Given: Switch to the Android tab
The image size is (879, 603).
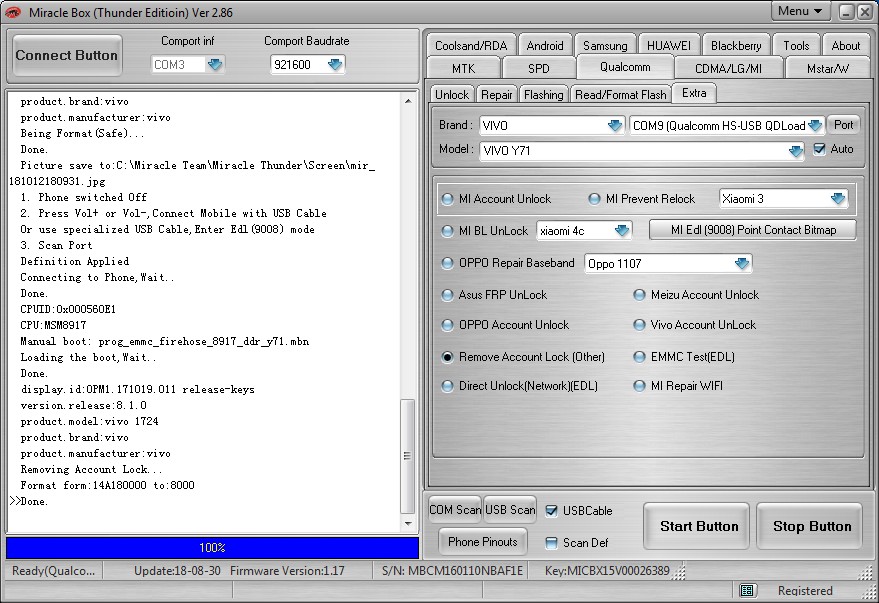Looking at the screenshot, I should click(x=544, y=45).
